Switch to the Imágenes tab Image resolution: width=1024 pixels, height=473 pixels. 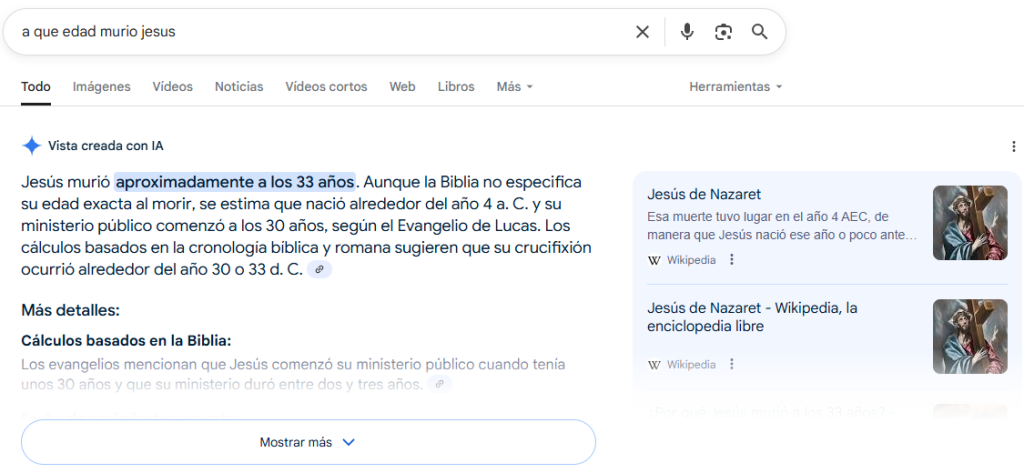click(101, 87)
